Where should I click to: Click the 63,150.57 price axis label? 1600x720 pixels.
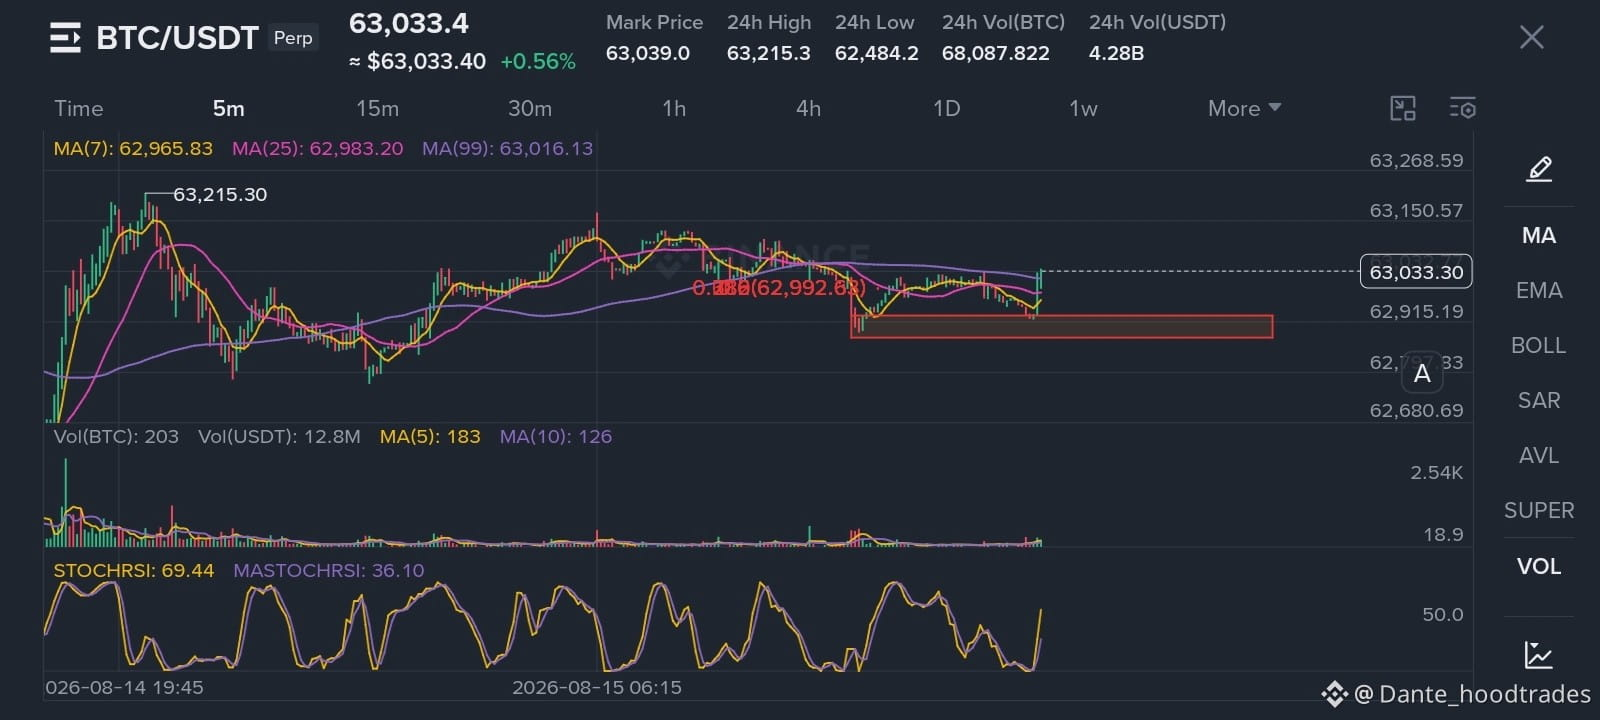tap(1416, 210)
